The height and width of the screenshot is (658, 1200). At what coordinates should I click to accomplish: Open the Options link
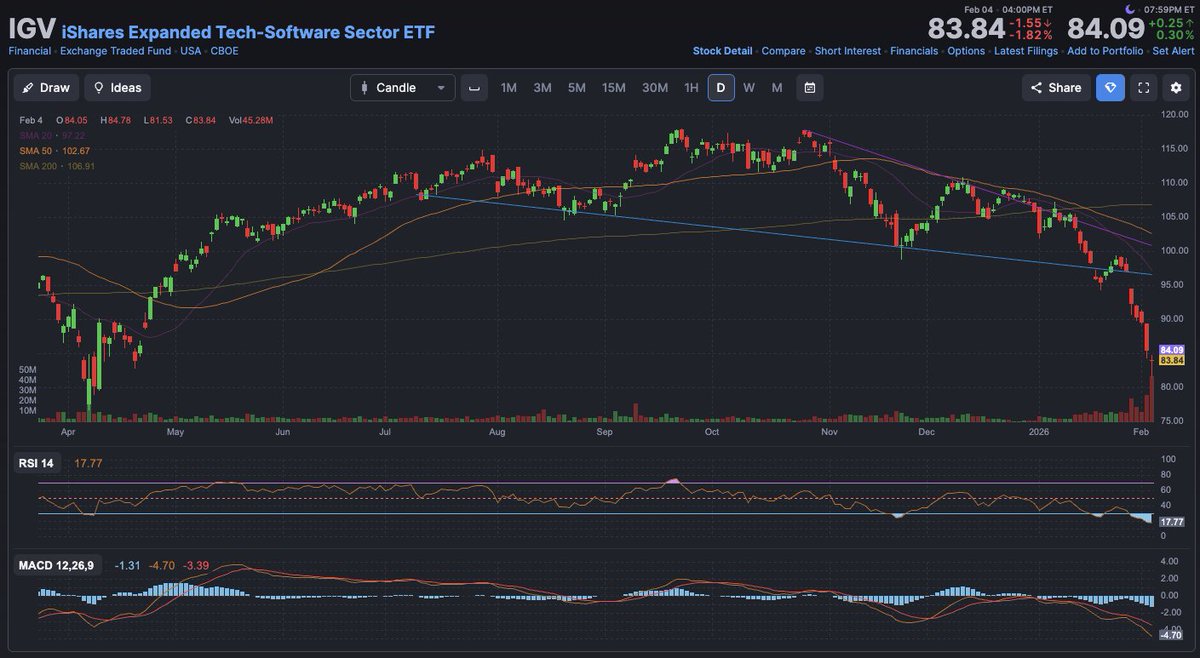click(966, 50)
